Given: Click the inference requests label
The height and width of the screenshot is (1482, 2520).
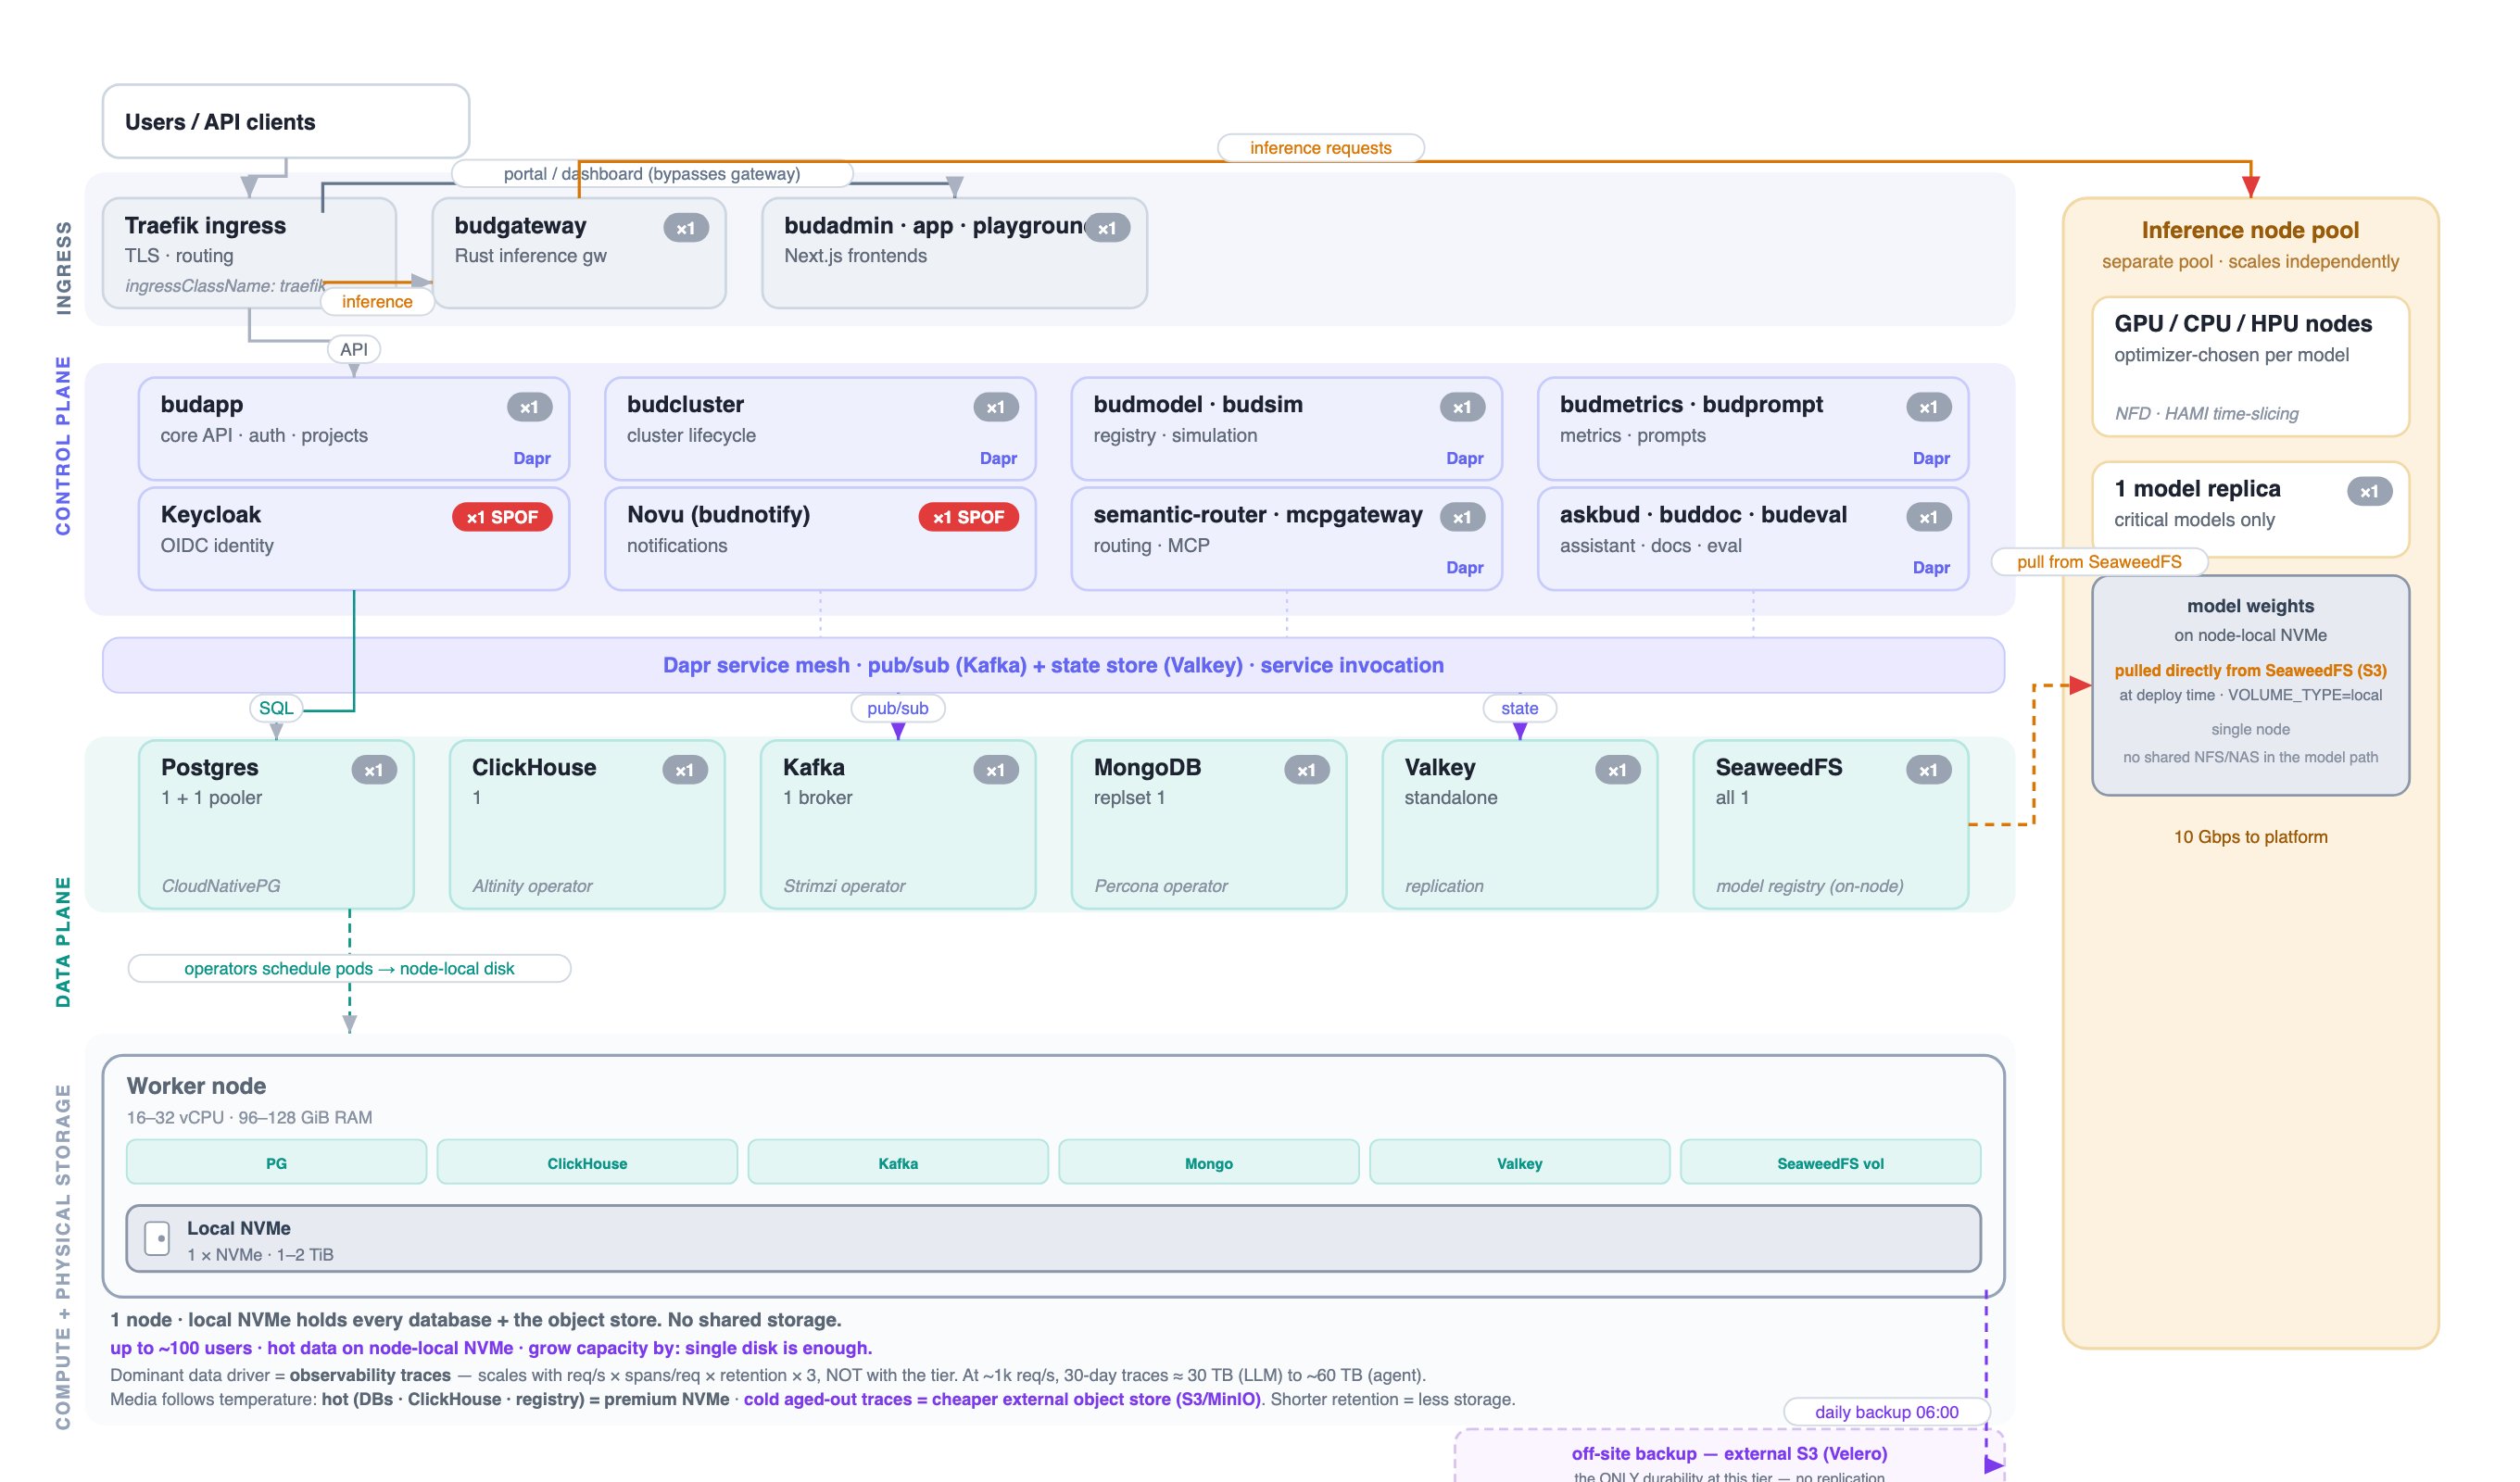Looking at the screenshot, I should click(x=1320, y=148).
